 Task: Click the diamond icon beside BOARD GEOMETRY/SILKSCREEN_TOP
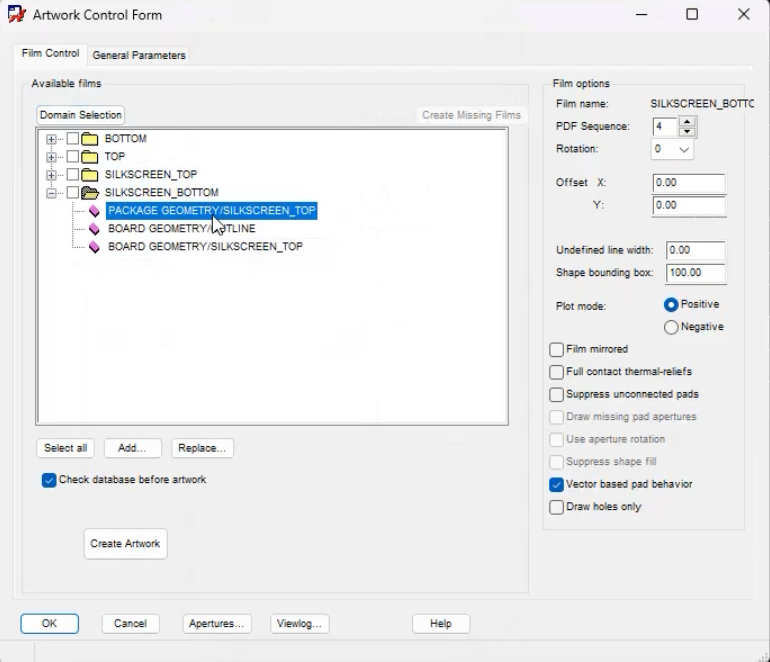point(94,247)
